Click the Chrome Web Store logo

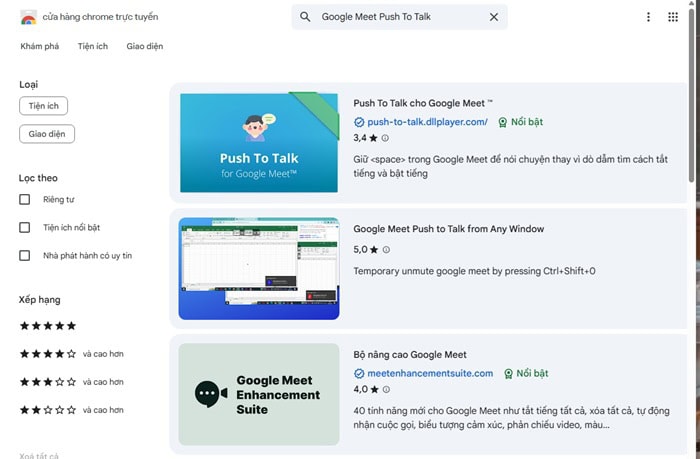pyautogui.click(x=29, y=17)
